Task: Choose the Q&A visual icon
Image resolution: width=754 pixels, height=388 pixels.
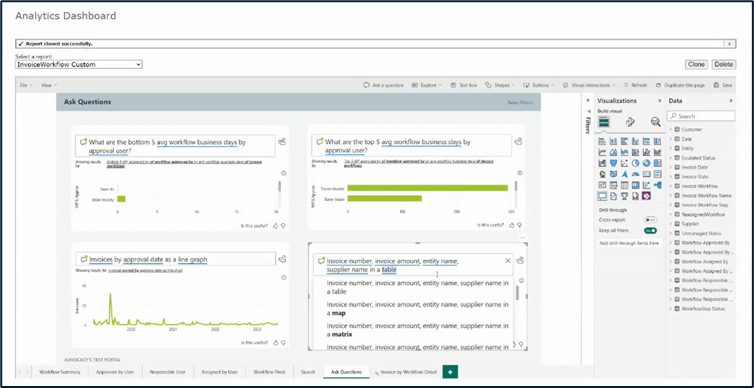Action: (x=602, y=196)
